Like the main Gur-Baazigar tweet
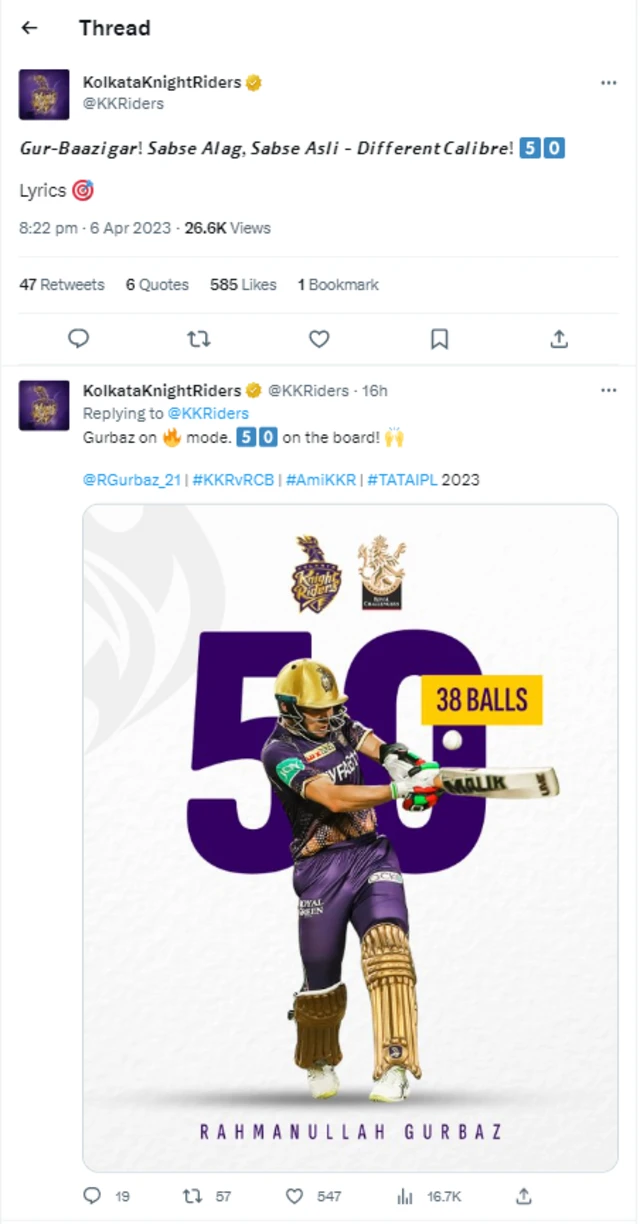640x1224 pixels. coord(319,339)
